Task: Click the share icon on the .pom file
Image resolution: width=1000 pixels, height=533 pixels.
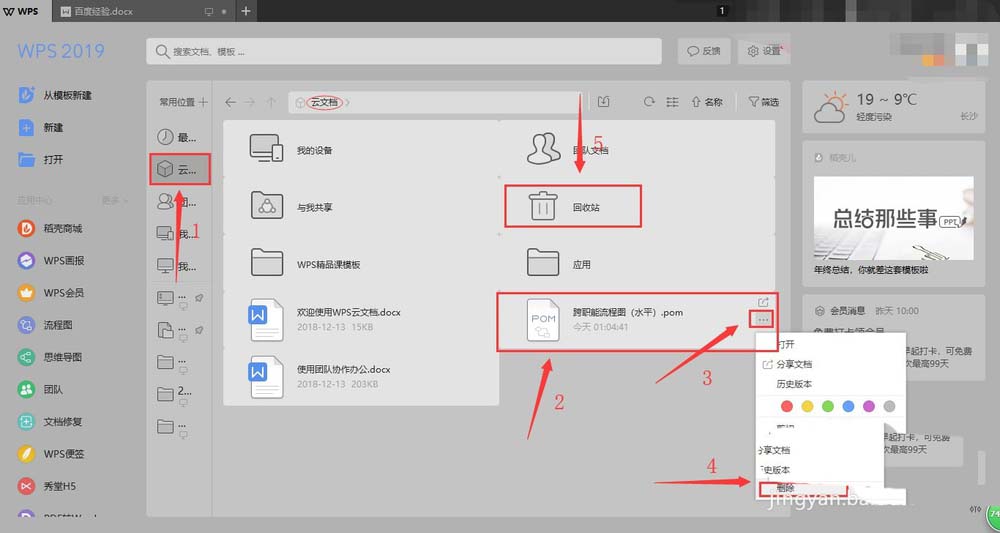Action: [763, 302]
